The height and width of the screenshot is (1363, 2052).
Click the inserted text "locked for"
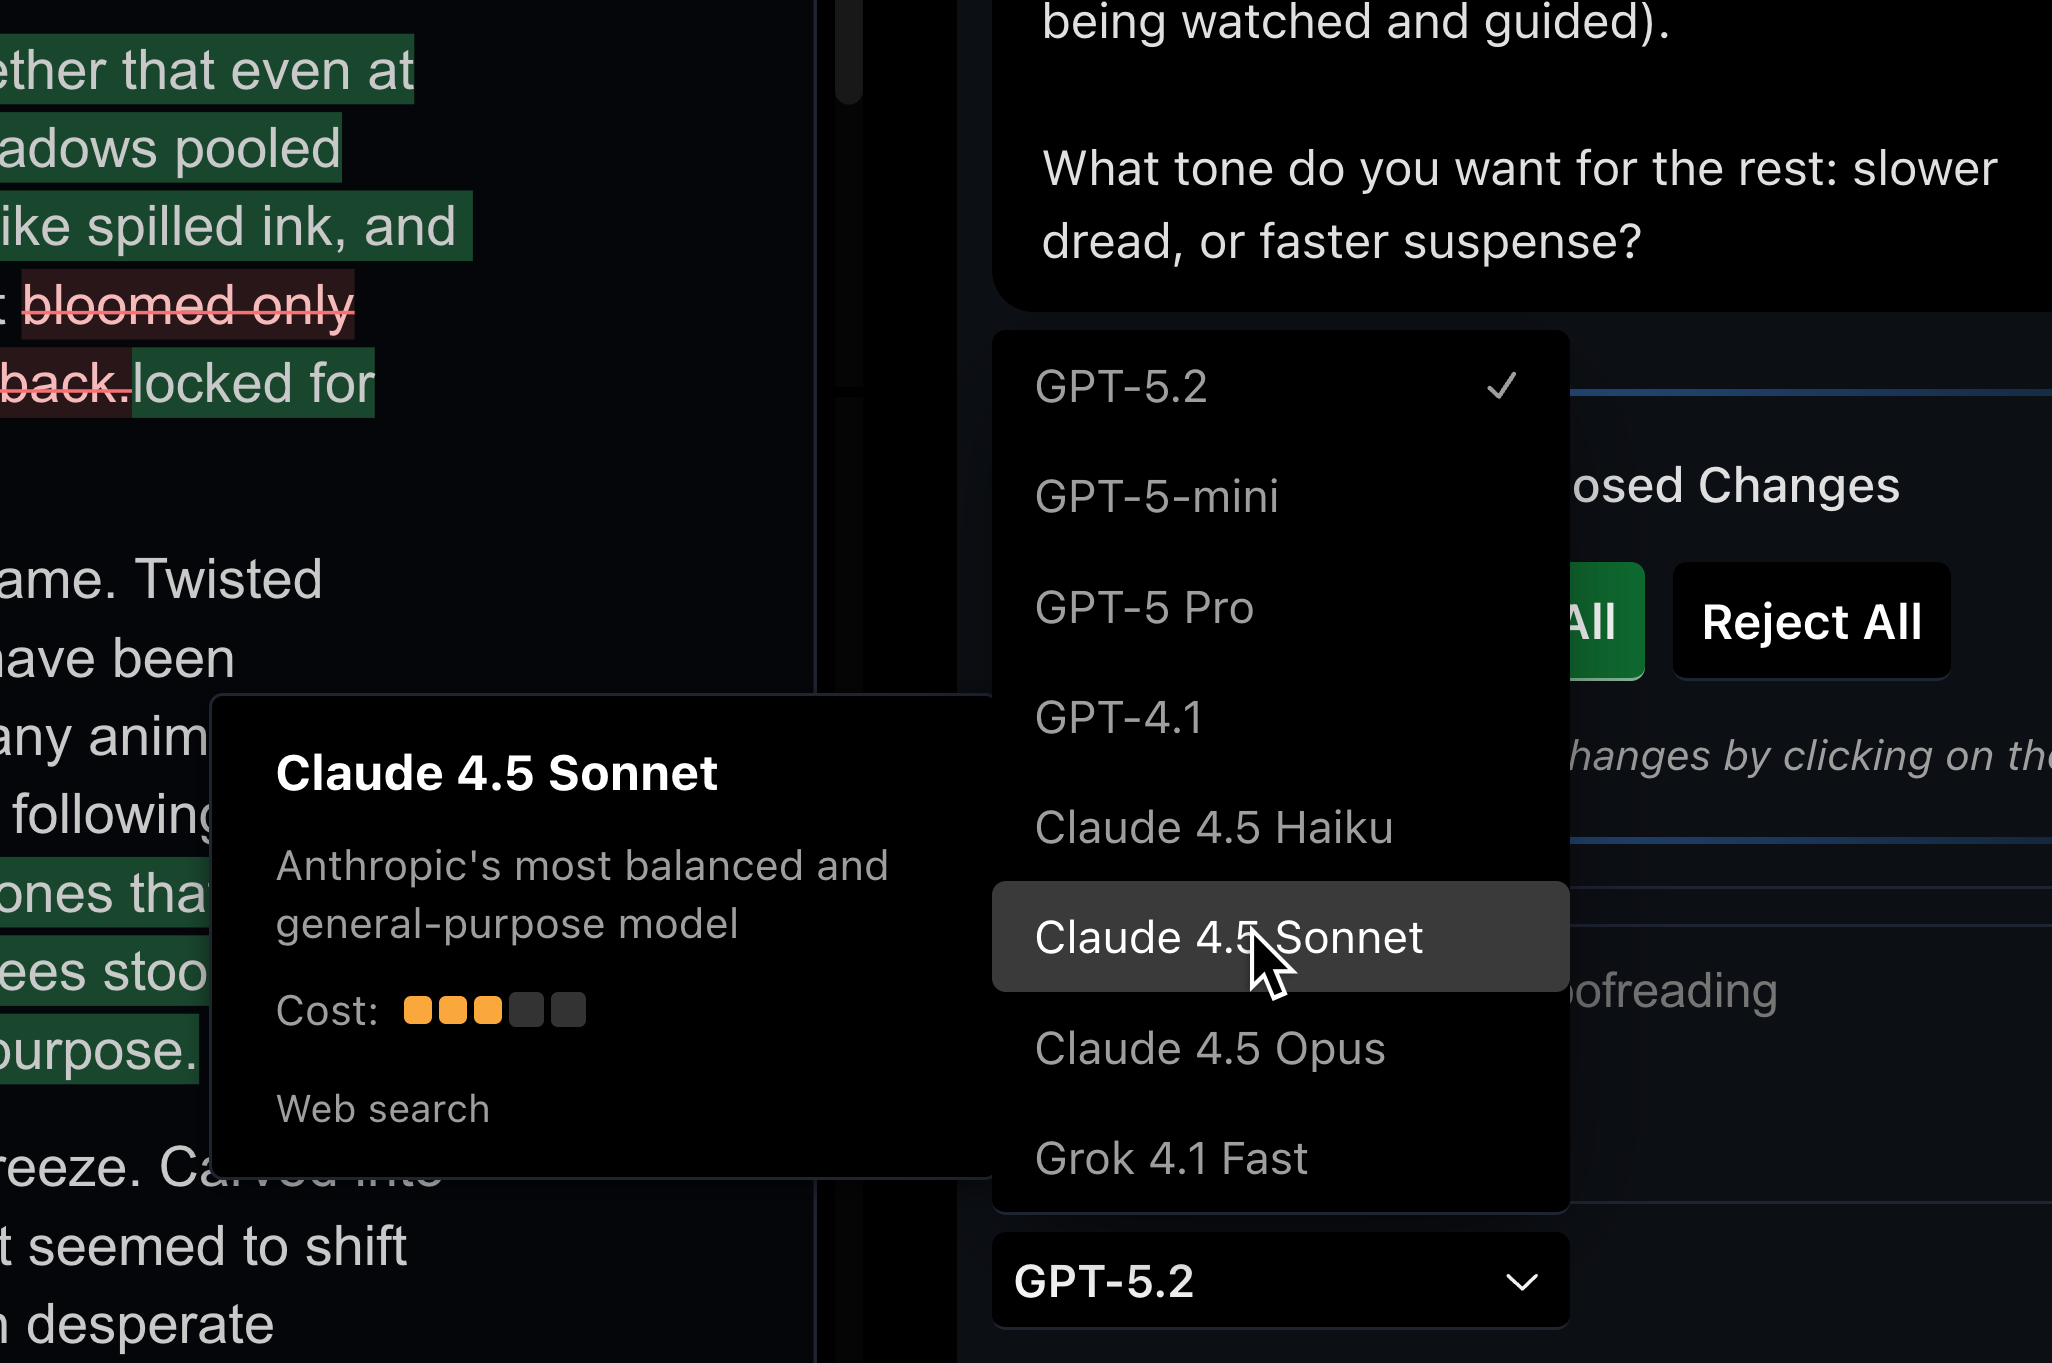(x=254, y=383)
